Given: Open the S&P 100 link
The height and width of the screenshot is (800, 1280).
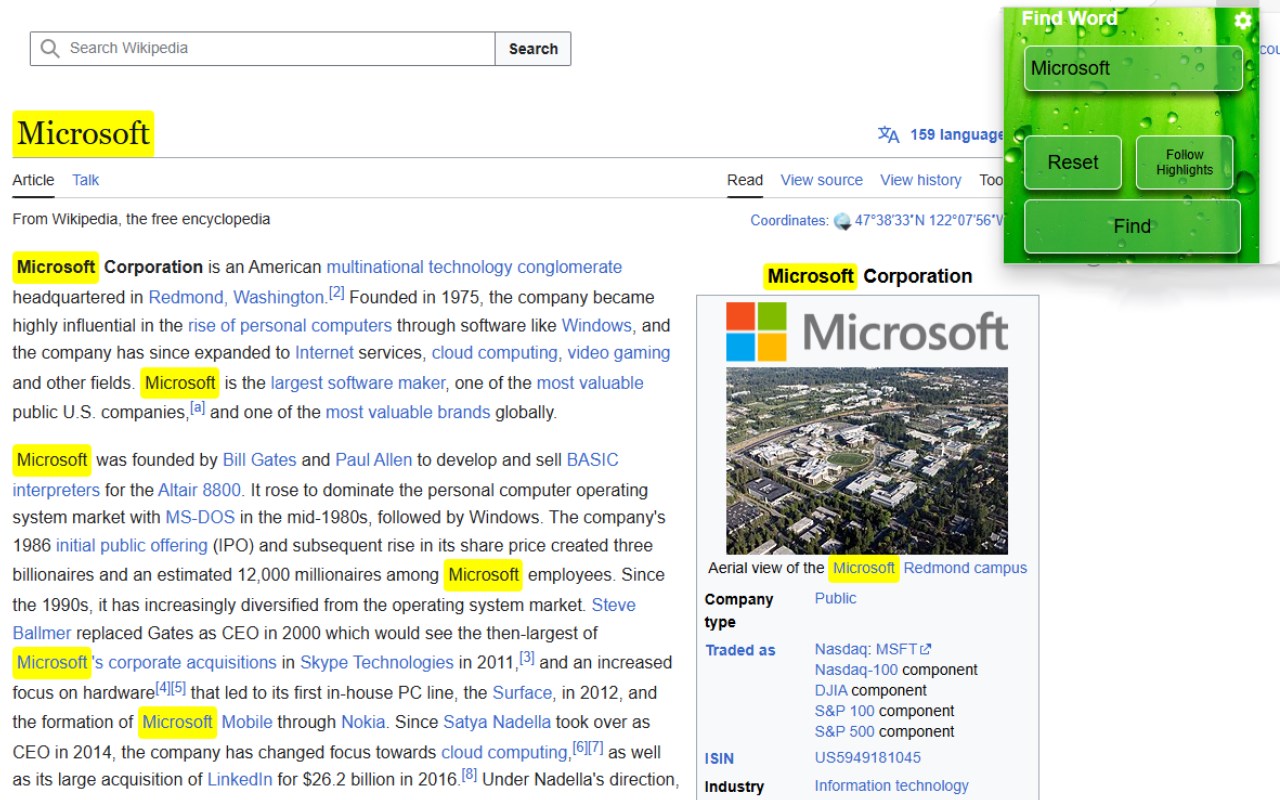Looking at the screenshot, I should [845, 711].
